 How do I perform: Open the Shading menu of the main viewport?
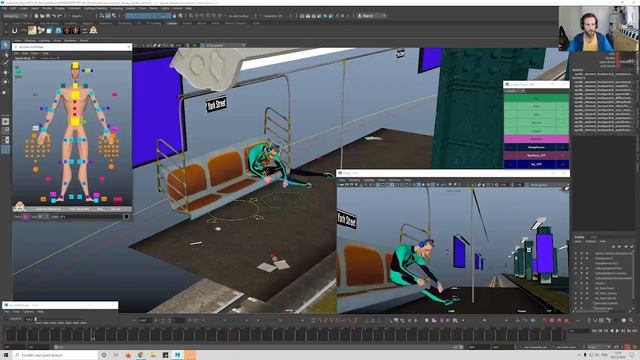(x=30, y=40)
